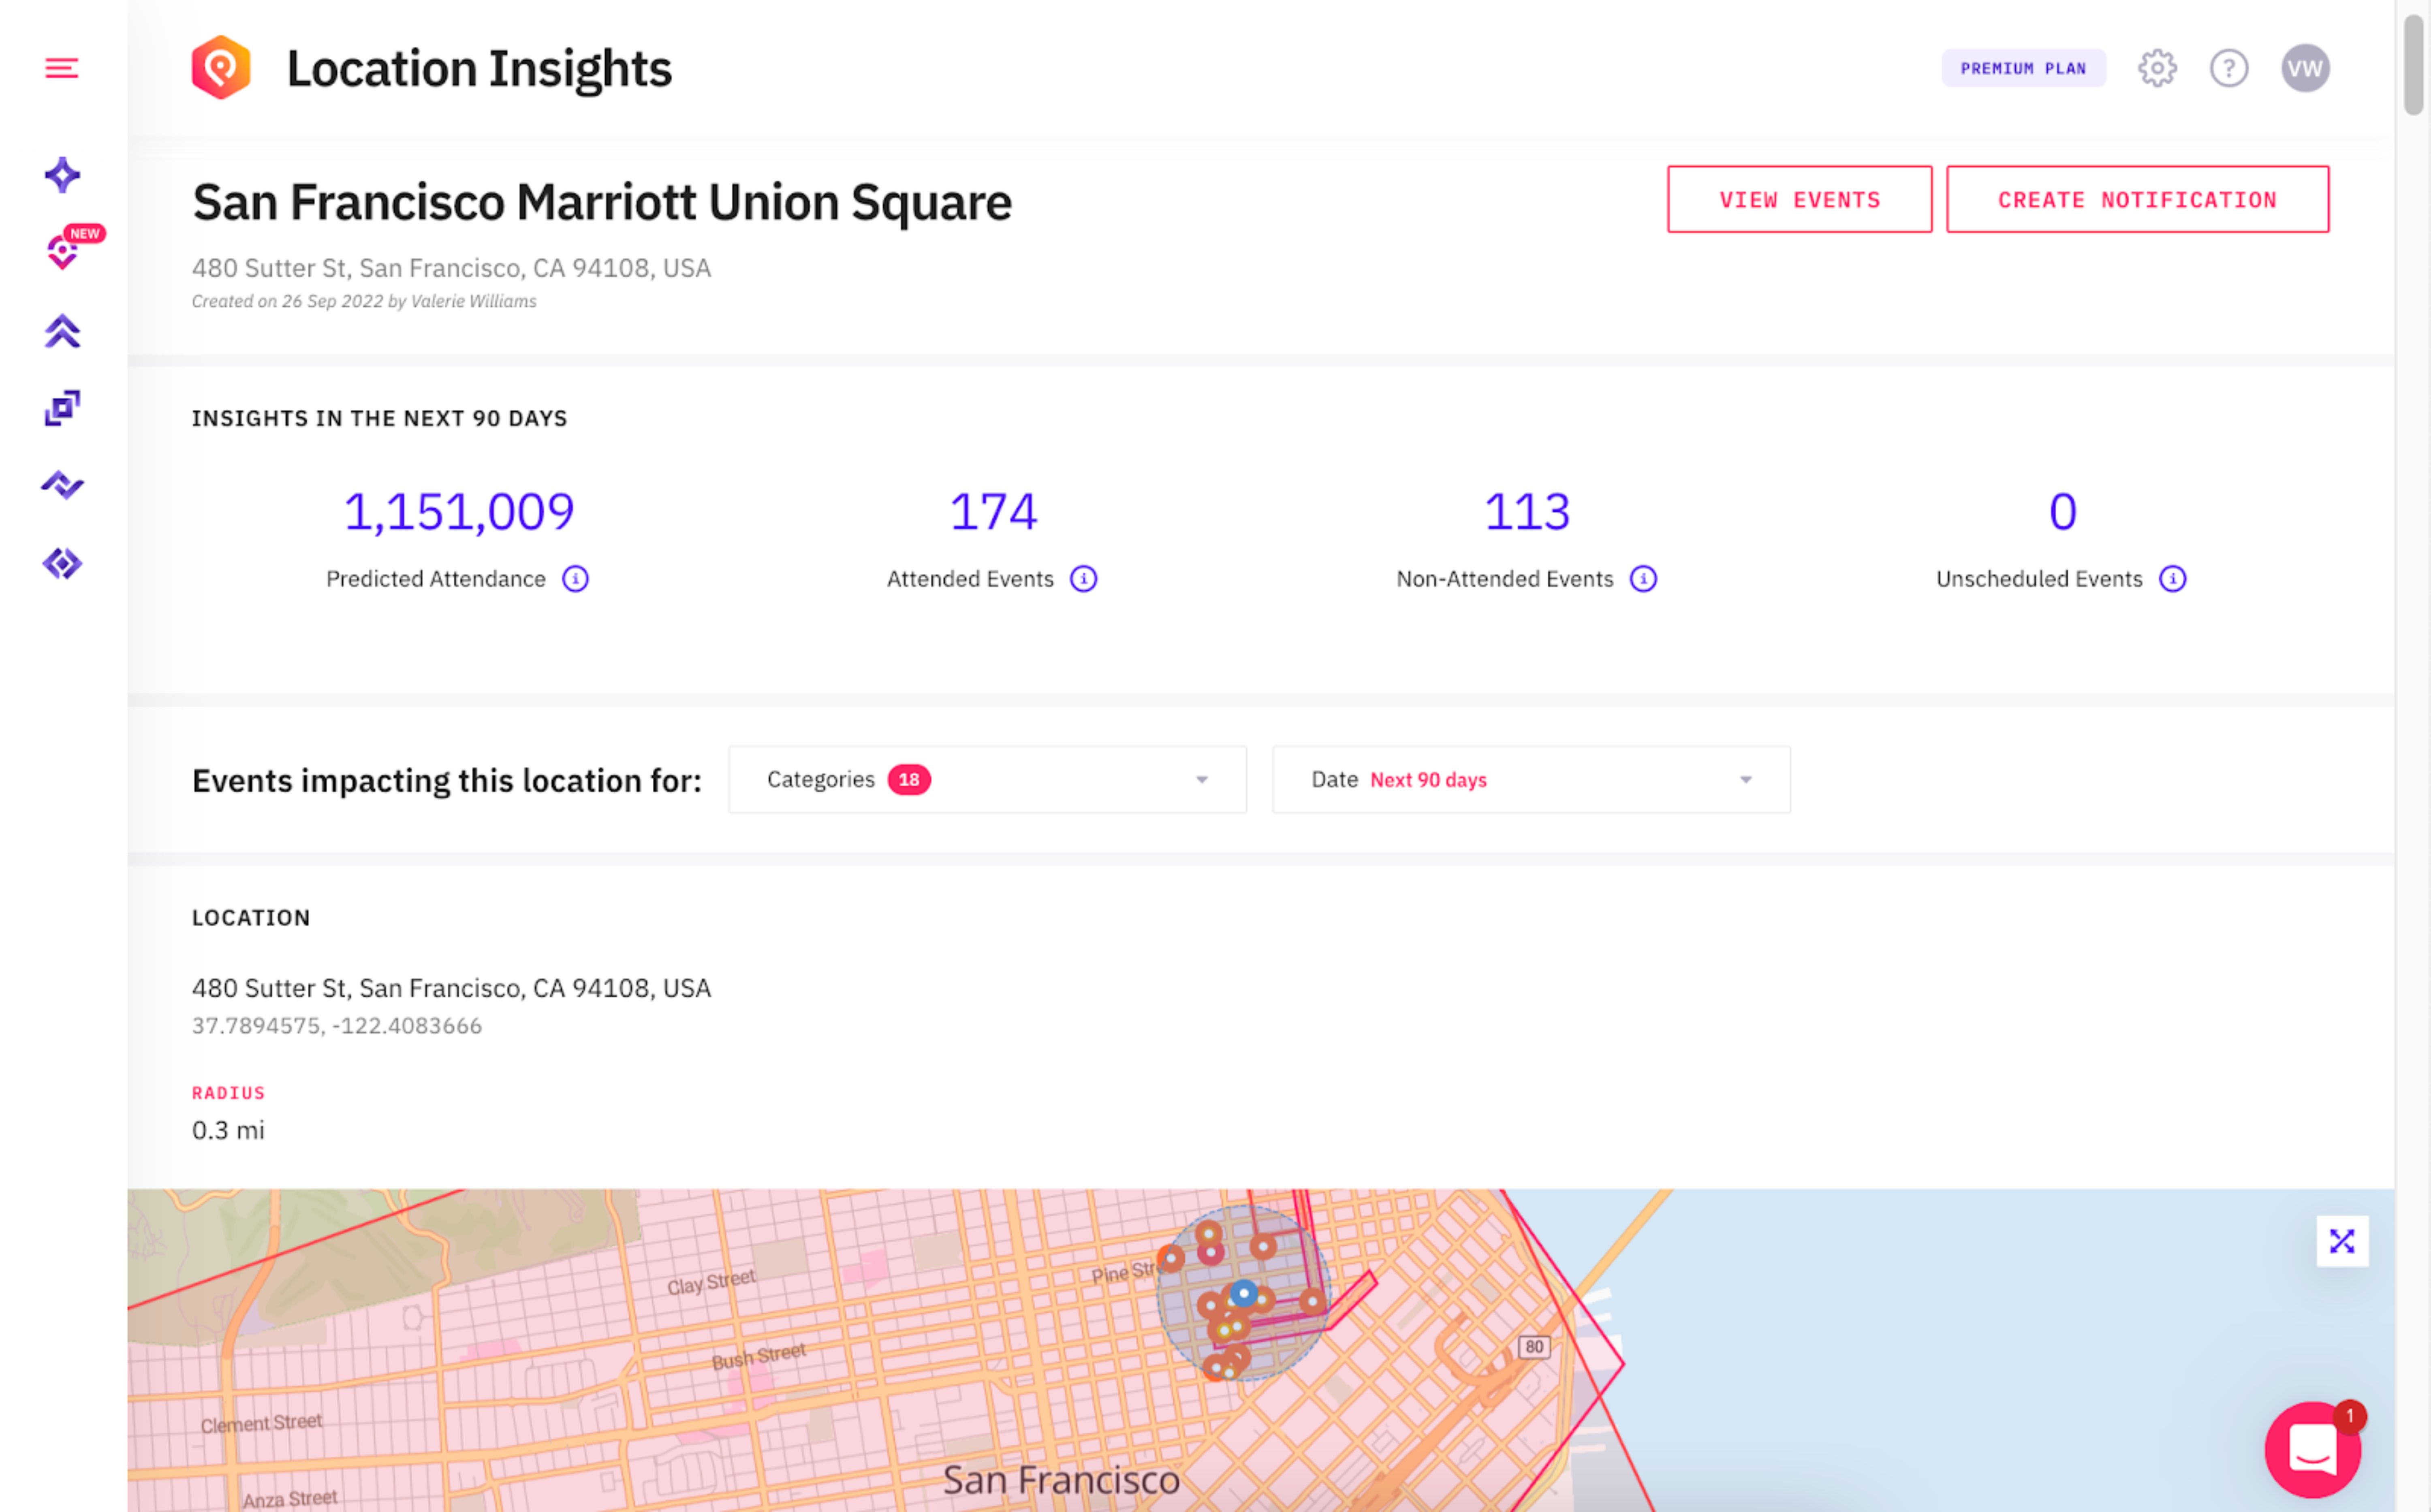Screen dimensions: 2431x1512
Task: Click the overlapping squares sidebar icon
Action: point(62,408)
